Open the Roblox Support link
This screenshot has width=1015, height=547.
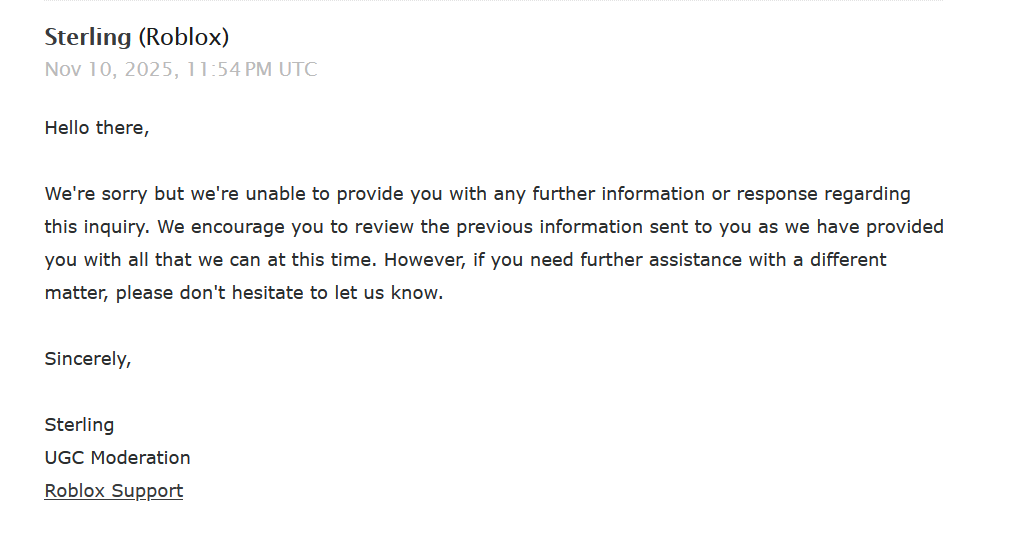point(113,491)
